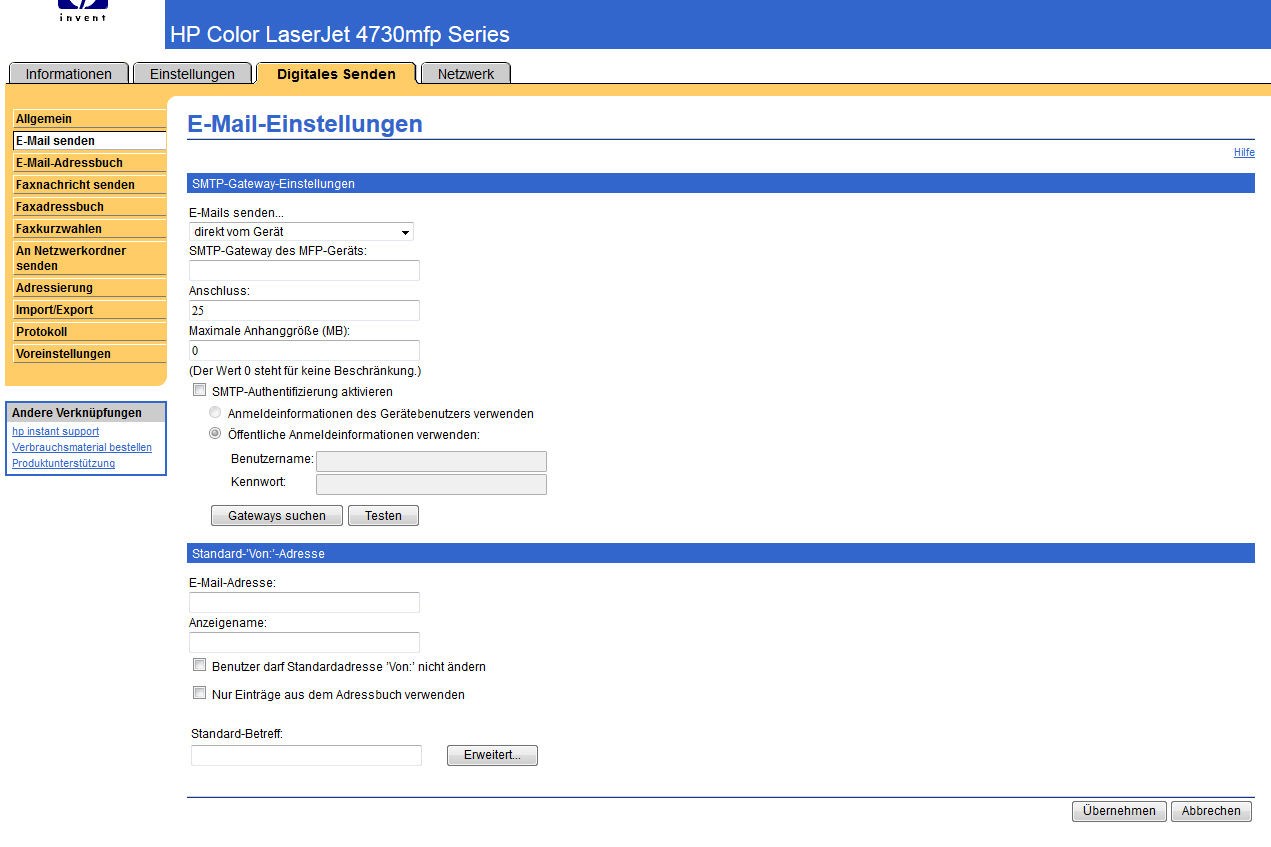Go to the Netzwerk tab

point(466,74)
